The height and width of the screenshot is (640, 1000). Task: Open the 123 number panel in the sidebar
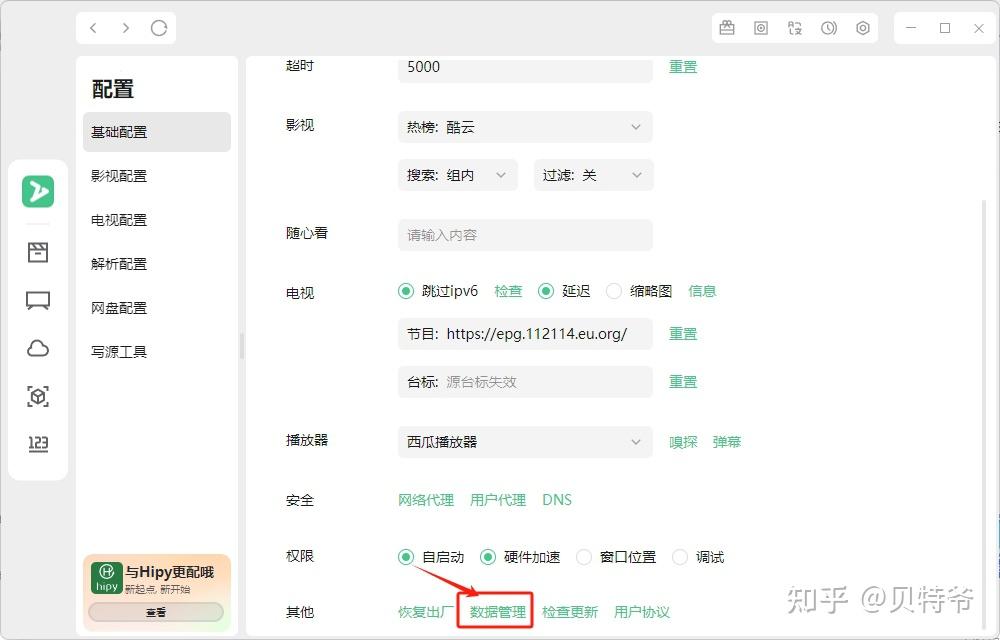click(x=37, y=444)
